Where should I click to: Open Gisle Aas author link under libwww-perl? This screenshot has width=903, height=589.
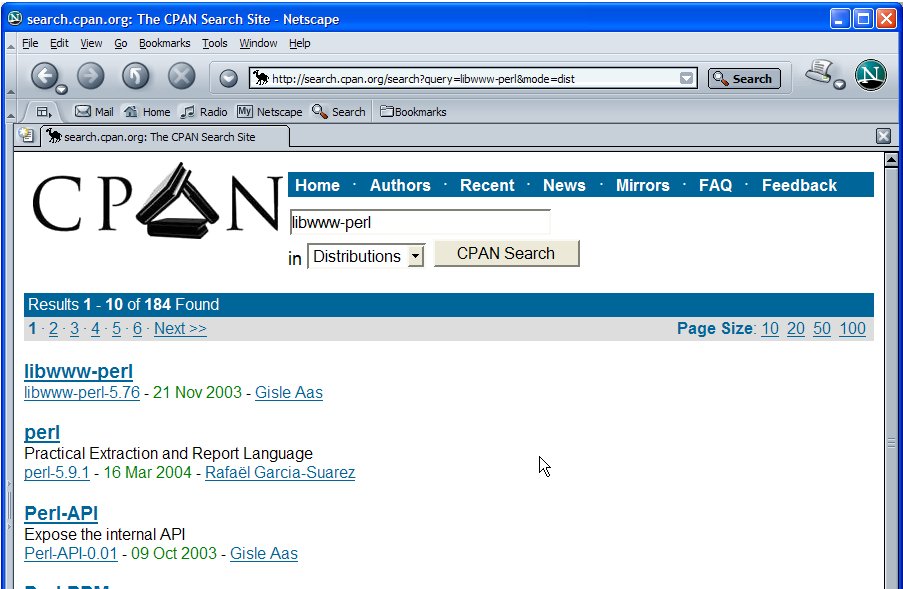click(289, 393)
